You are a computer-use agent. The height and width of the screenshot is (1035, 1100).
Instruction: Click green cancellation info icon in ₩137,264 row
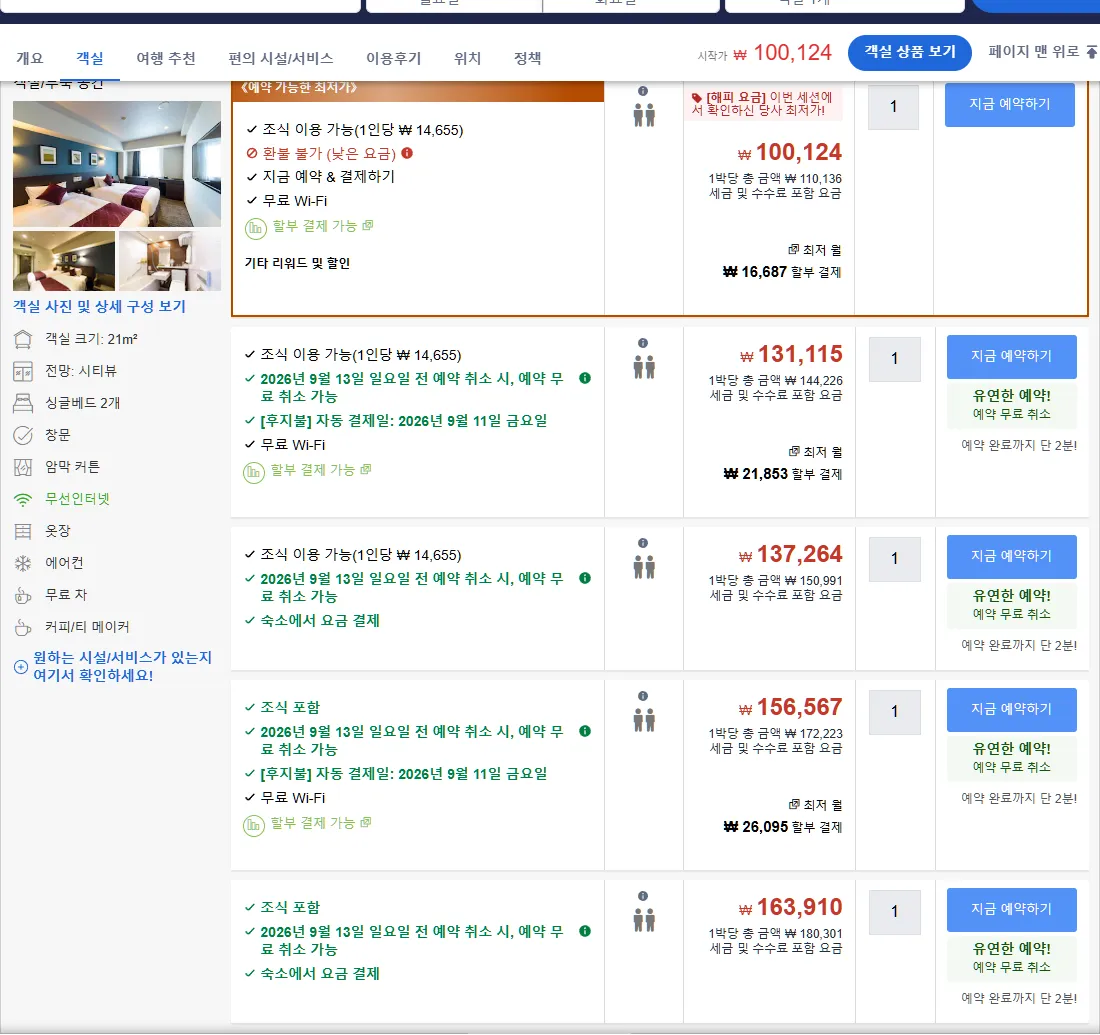pos(585,578)
